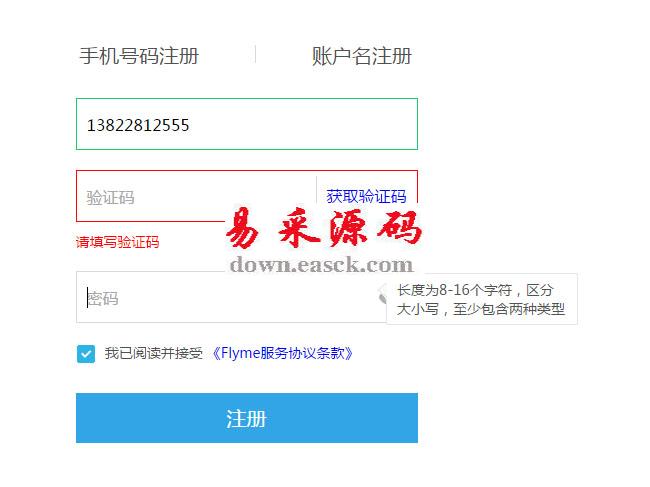Open the 《Flyme服务协议条款》 link
The height and width of the screenshot is (487, 650).
(x=283, y=353)
